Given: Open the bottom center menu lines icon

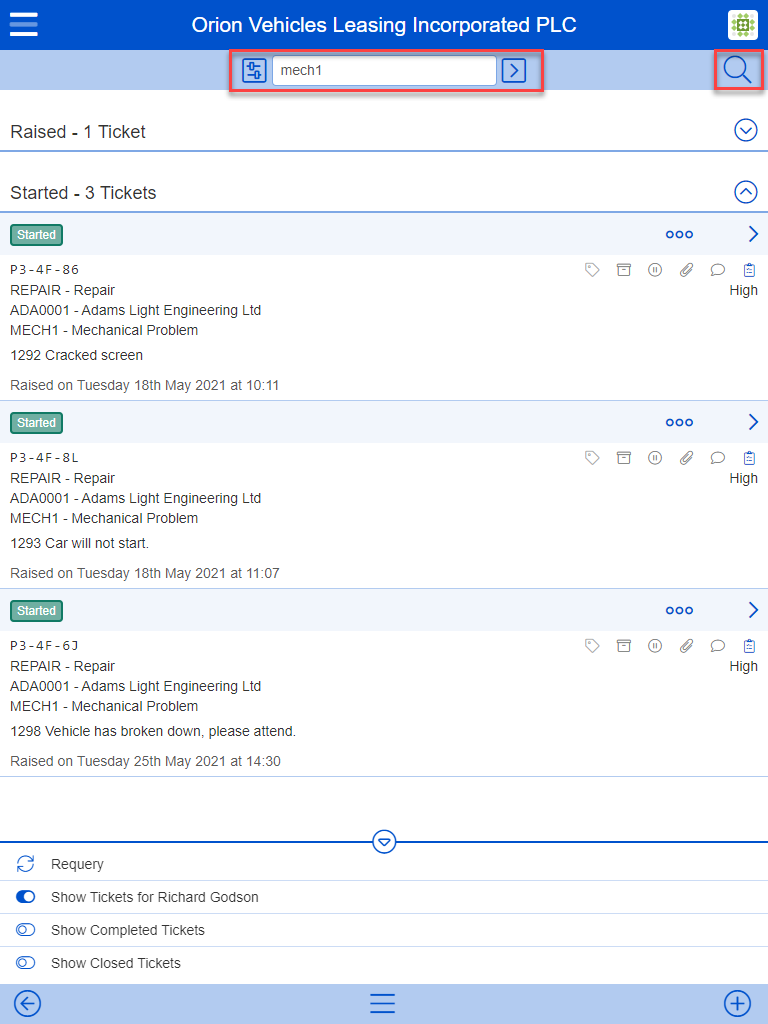Looking at the screenshot, I should pyautogui.click(x=383, y=1003).
